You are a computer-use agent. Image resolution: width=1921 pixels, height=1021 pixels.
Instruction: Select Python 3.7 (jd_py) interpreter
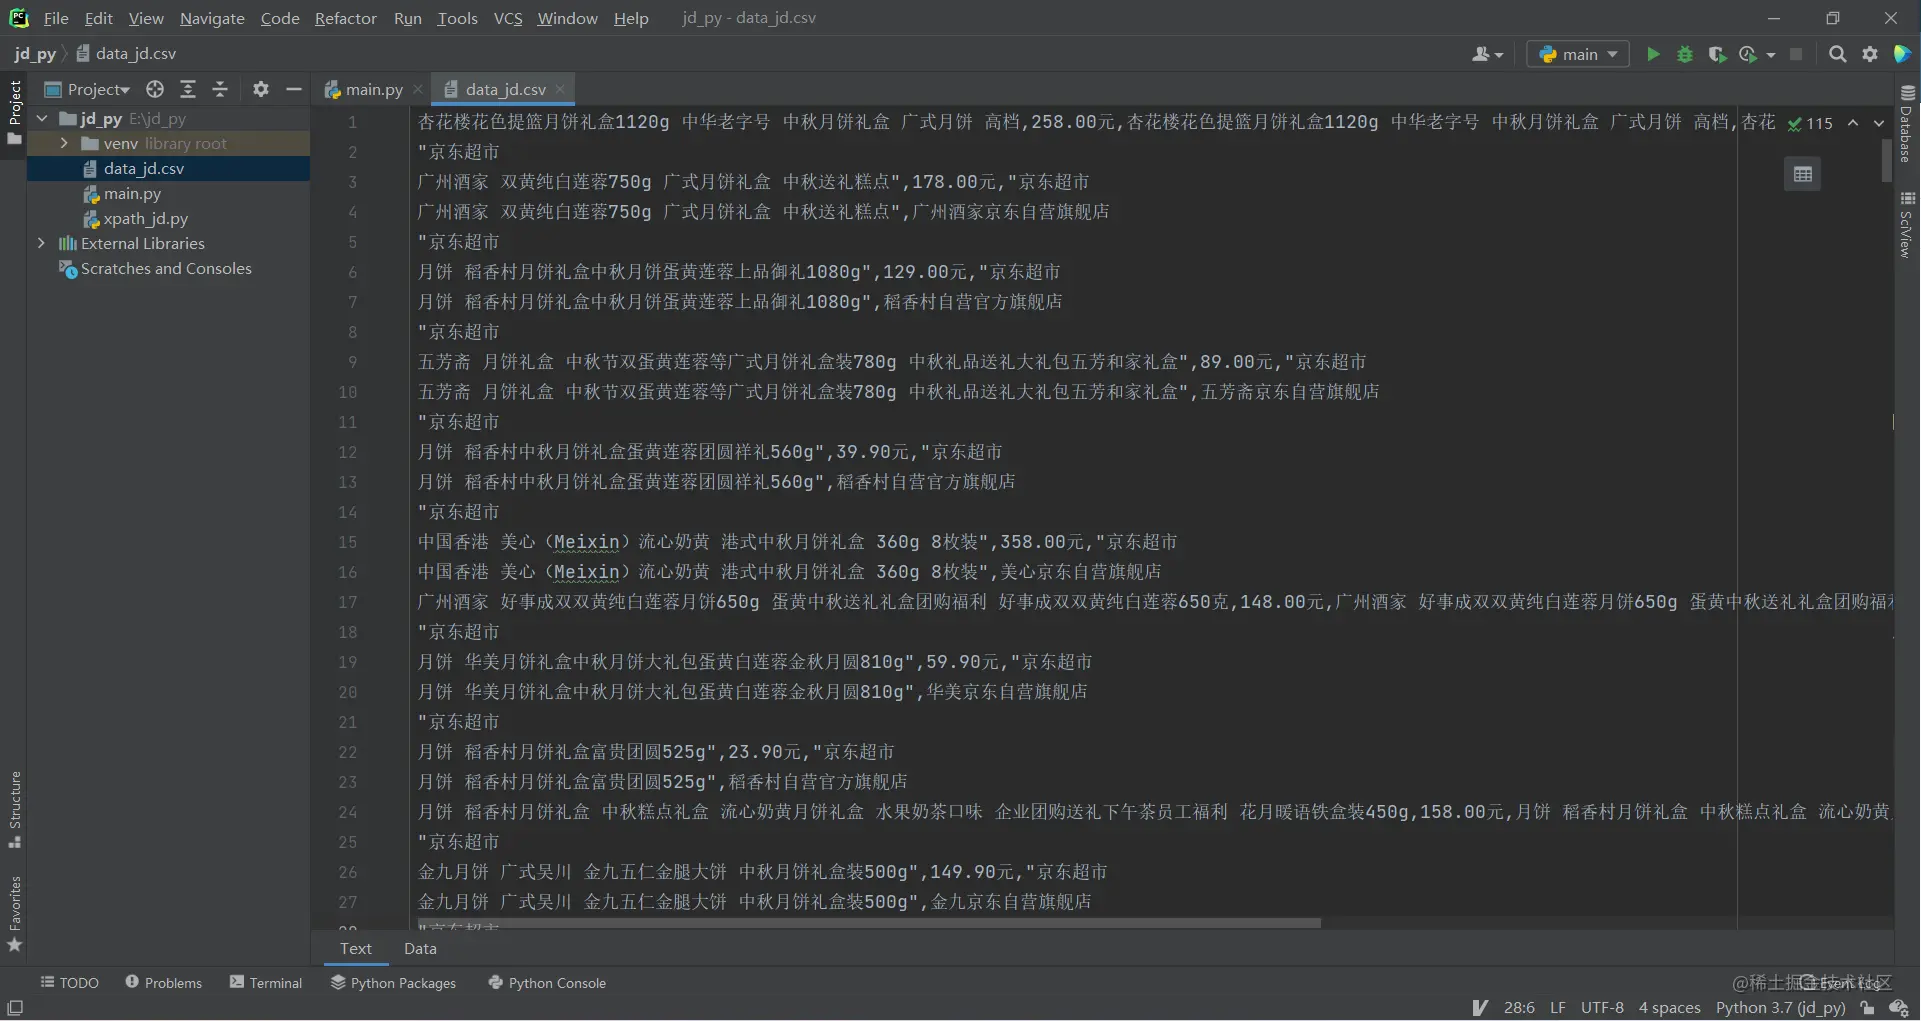click(1780, 1007)
